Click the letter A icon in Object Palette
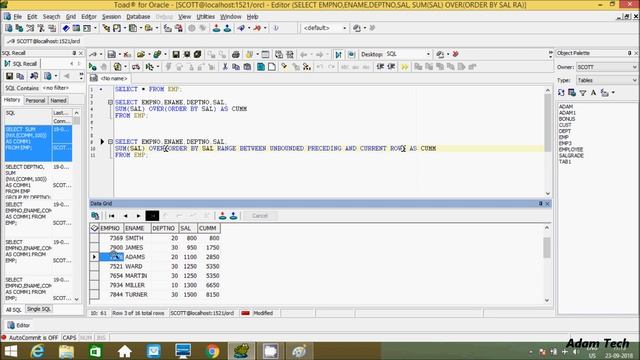The height and width of the screenshot is (360, 640). [593, 93]
